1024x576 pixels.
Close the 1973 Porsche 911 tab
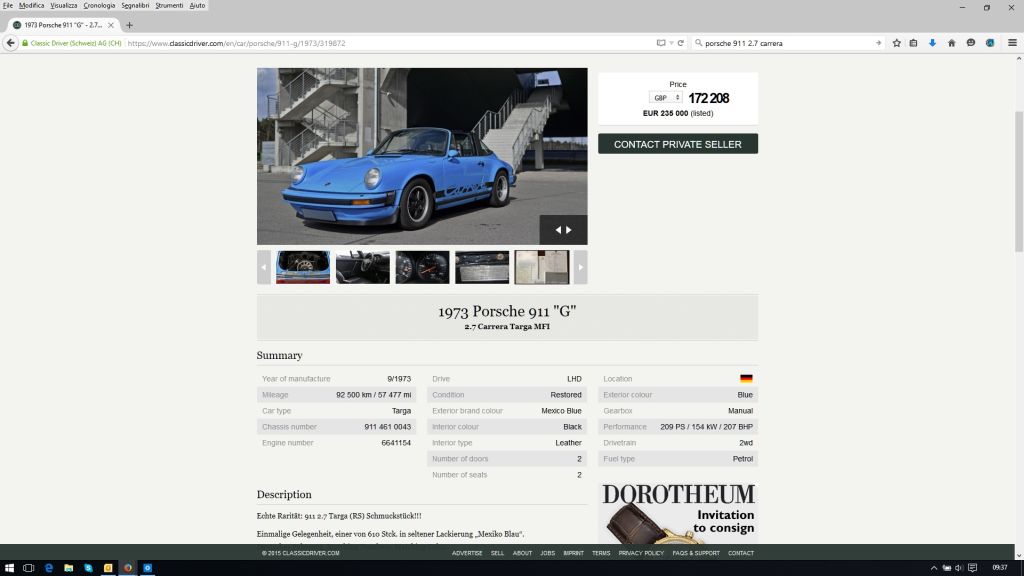pos(111,25)
